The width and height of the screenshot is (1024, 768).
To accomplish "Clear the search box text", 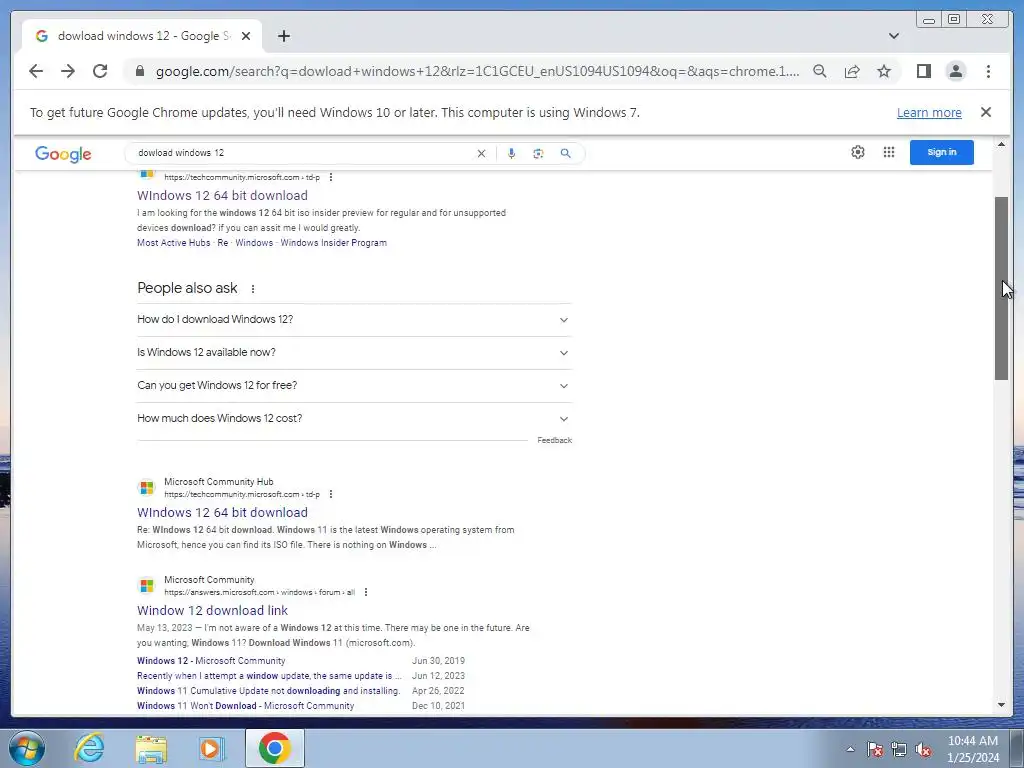I will 481,153.
